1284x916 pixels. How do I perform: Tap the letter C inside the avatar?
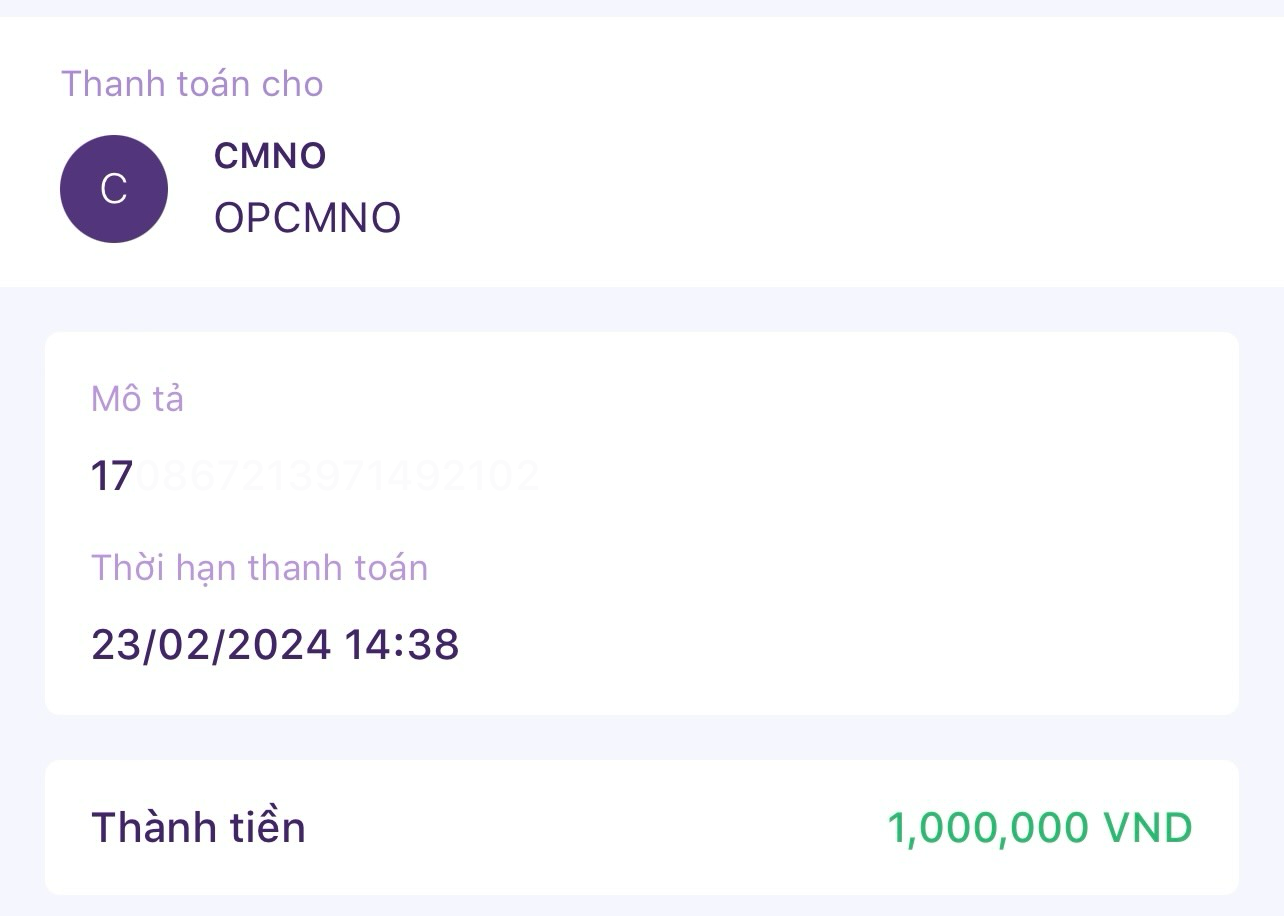(x=114, y=189)
